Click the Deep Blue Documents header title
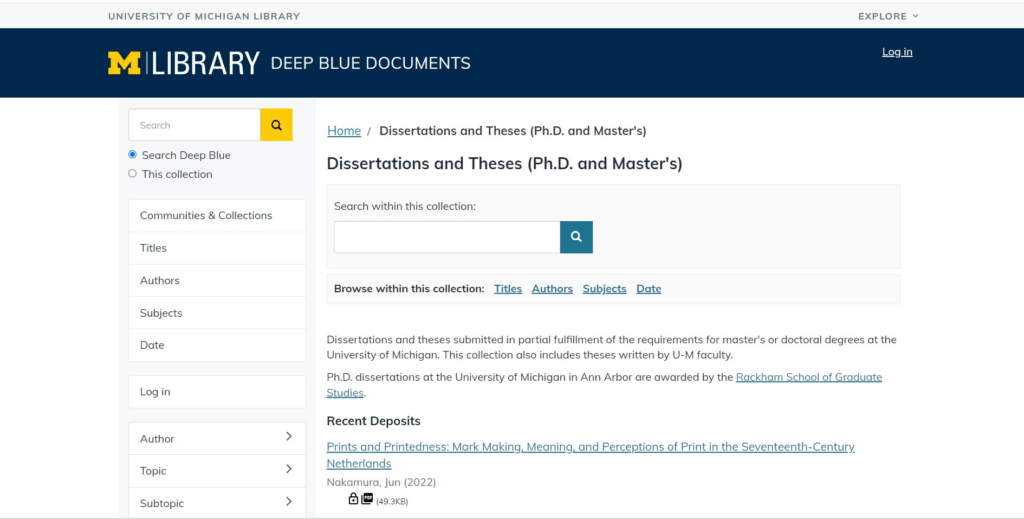 [370, 63]
